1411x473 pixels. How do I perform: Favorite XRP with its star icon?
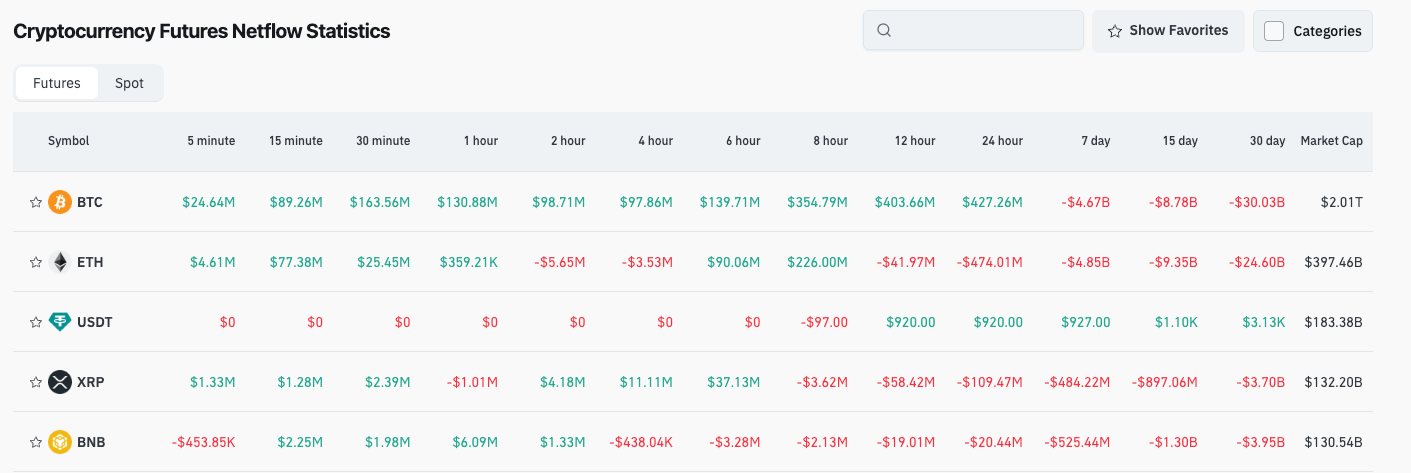coord(36,382)
